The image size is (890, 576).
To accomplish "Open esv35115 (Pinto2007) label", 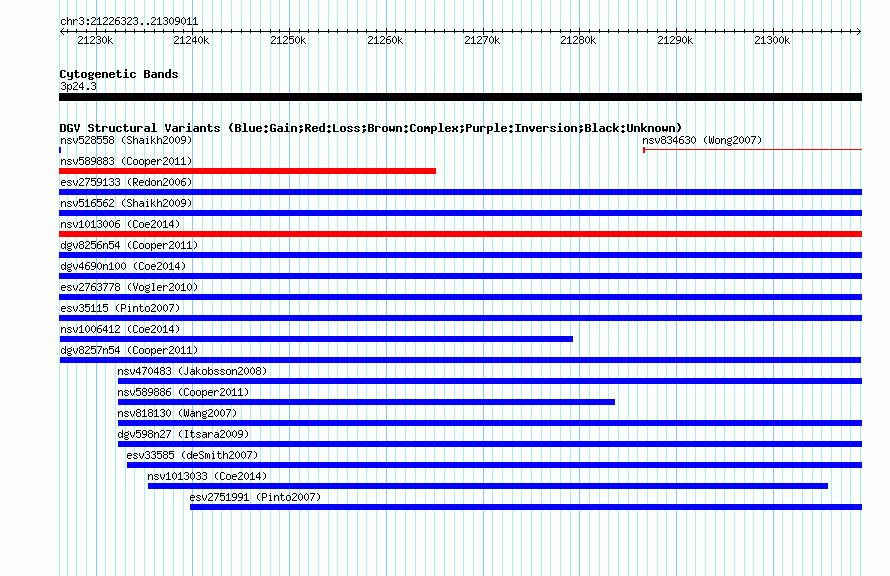I will click(120, 308).
